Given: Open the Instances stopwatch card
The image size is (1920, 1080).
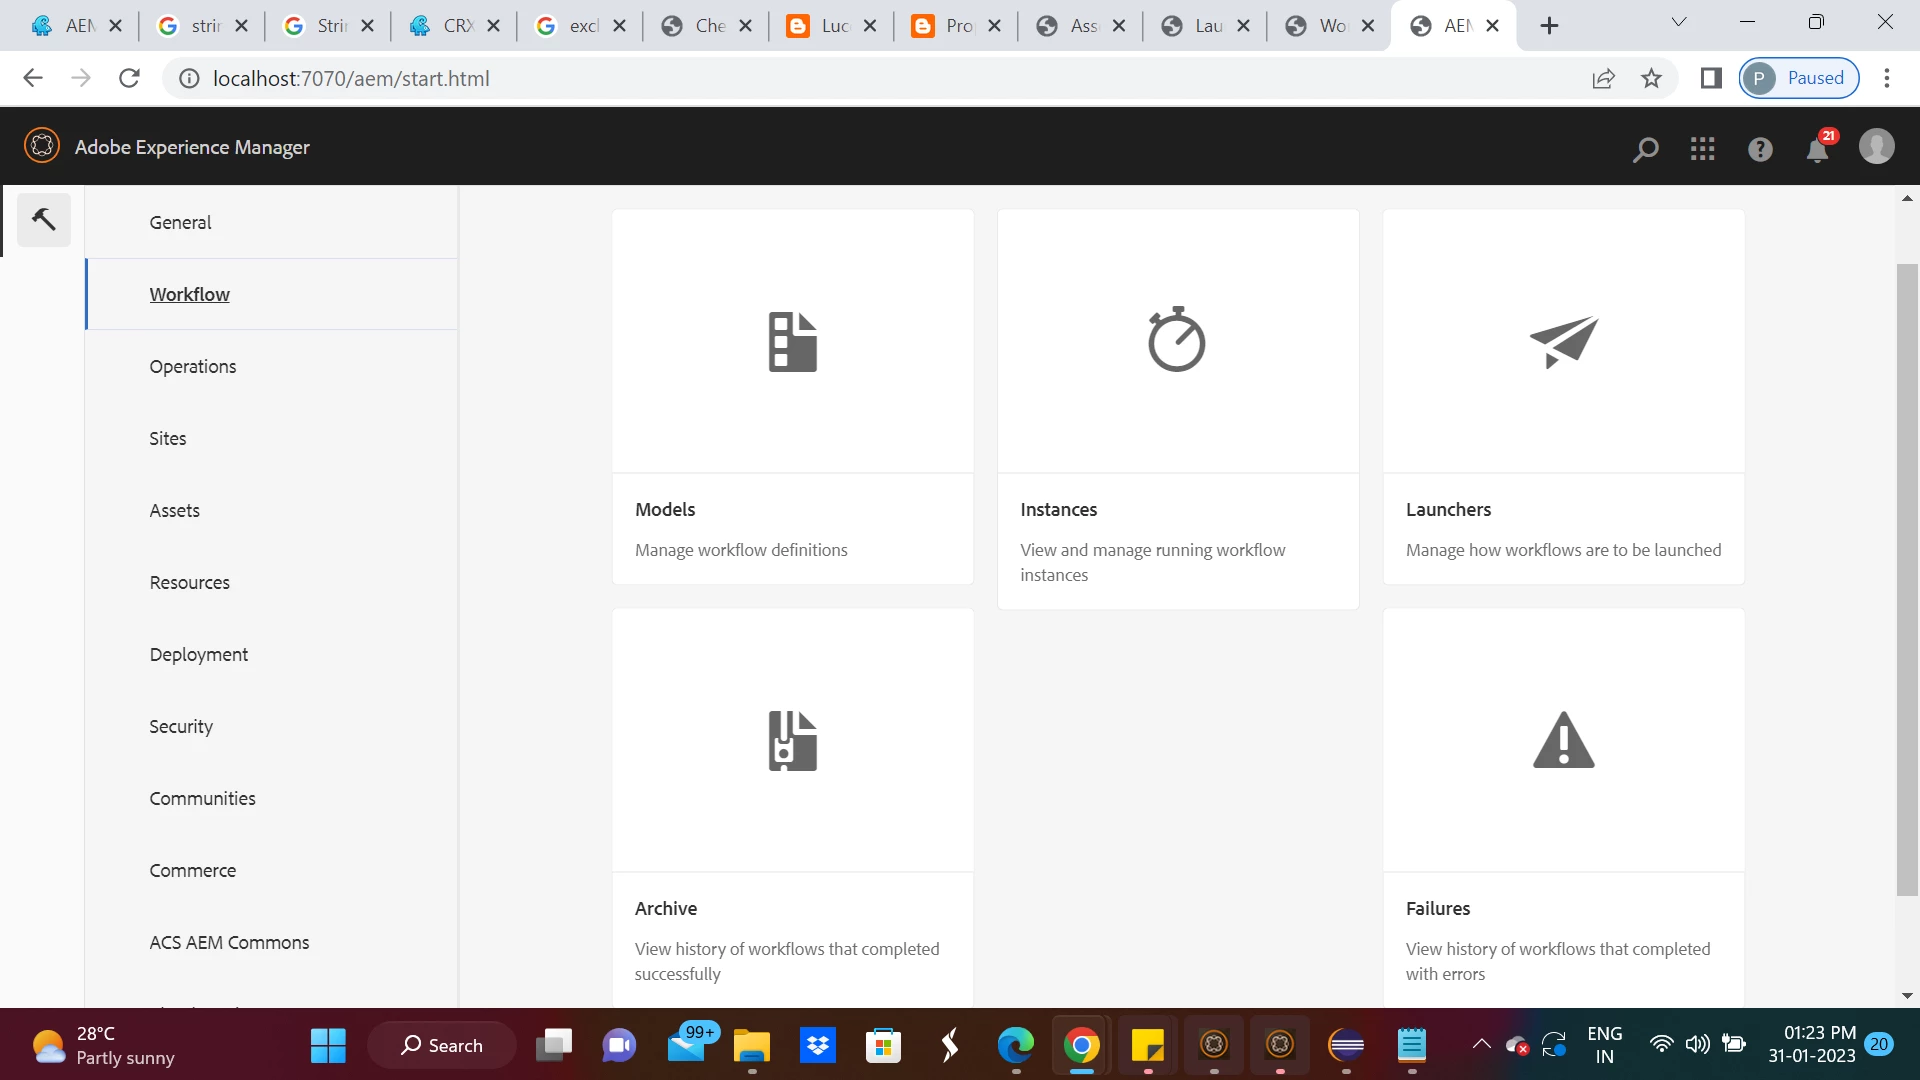Looking at the screenshot, I should (1177, 408).
